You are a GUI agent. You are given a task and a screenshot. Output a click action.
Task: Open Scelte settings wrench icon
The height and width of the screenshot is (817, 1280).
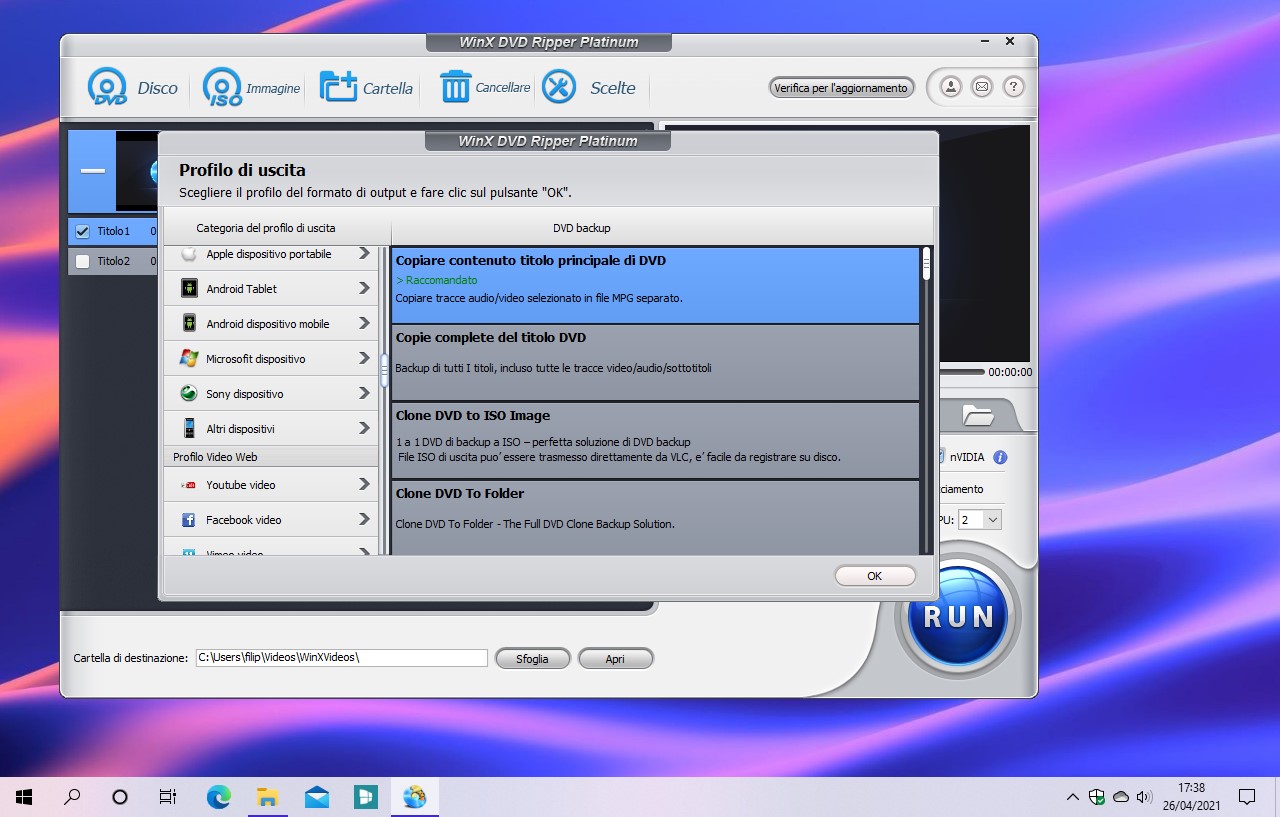tap(559, 87)
